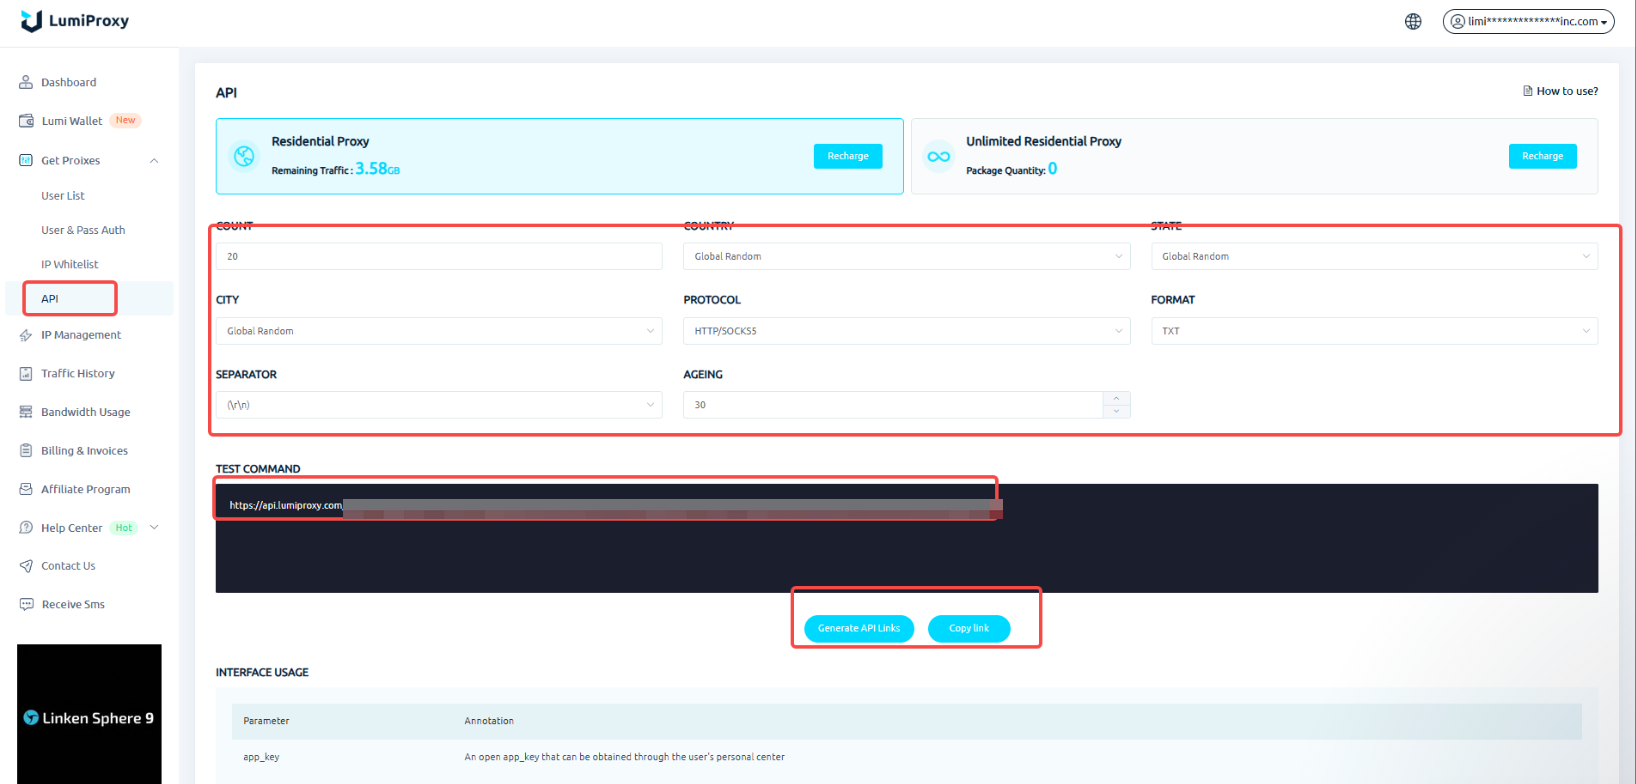Select IP Whitelist in sidebar
This screenshot has height=784, width=1636.
tap(69, 264)
